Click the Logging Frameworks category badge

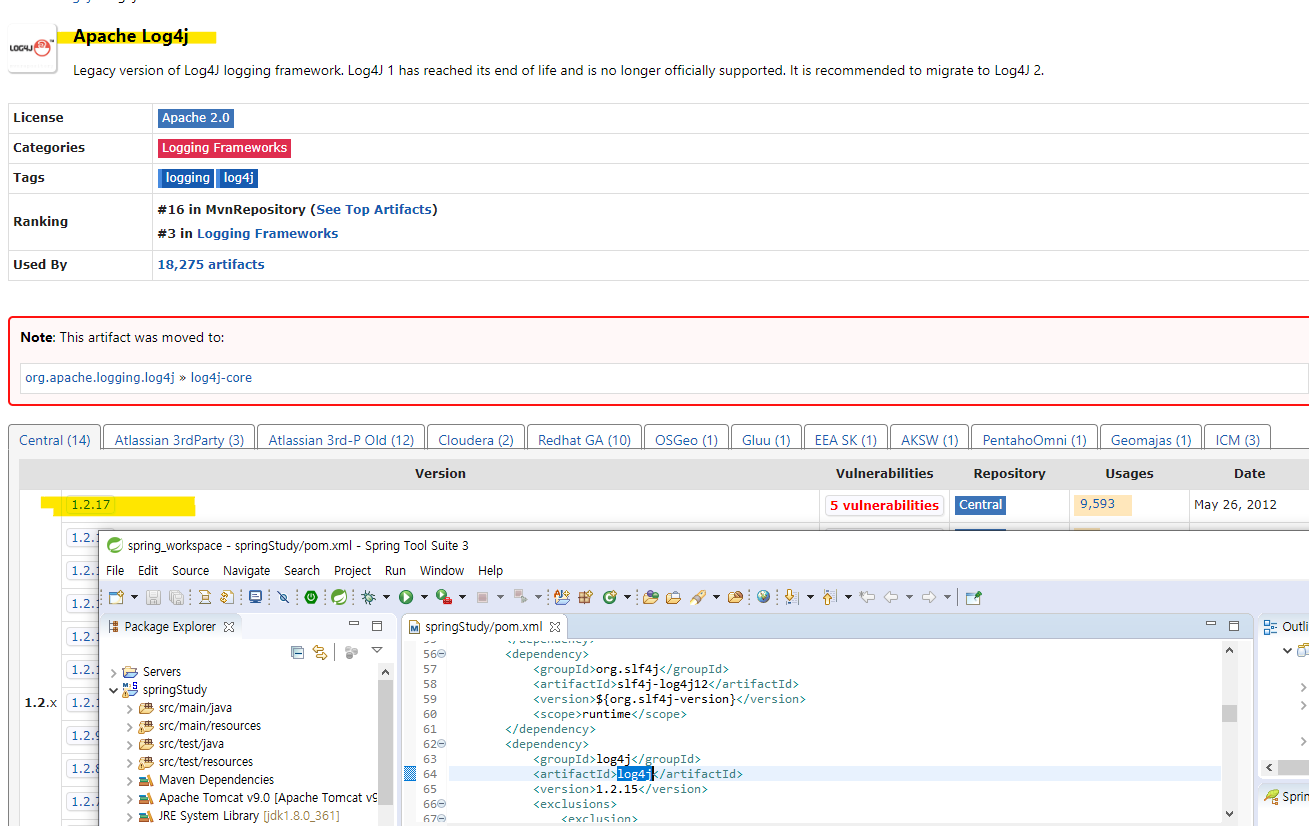pyautogui.click(x=225, y=147)
